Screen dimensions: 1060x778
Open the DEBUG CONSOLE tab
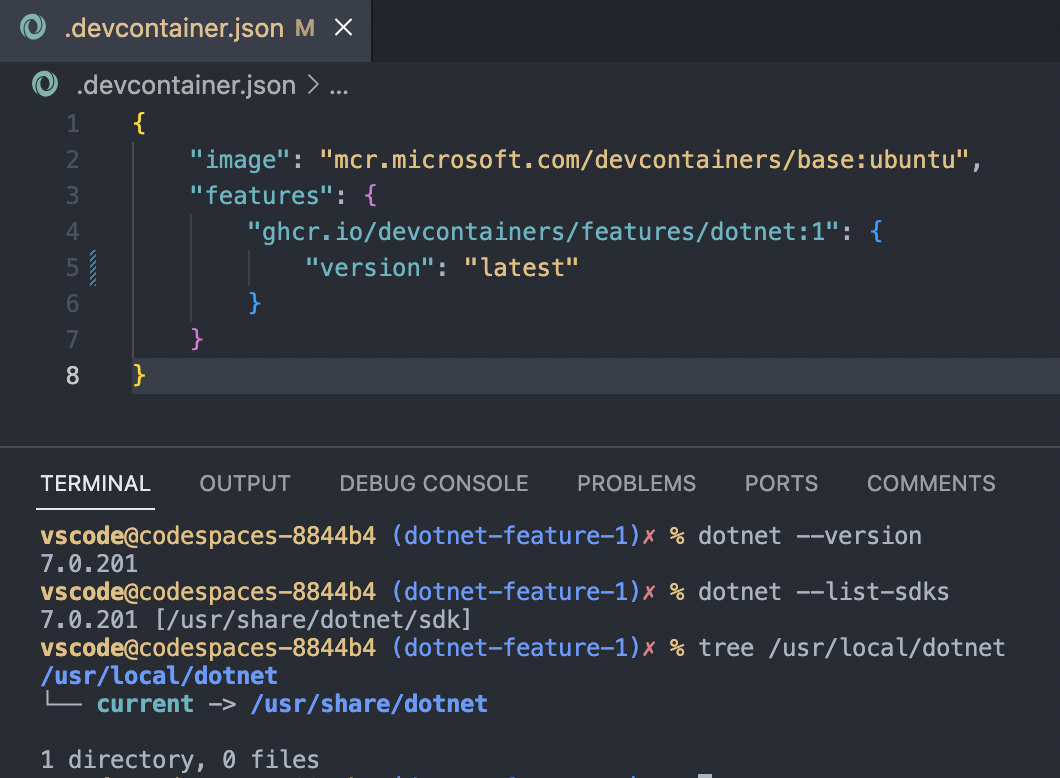434,483
